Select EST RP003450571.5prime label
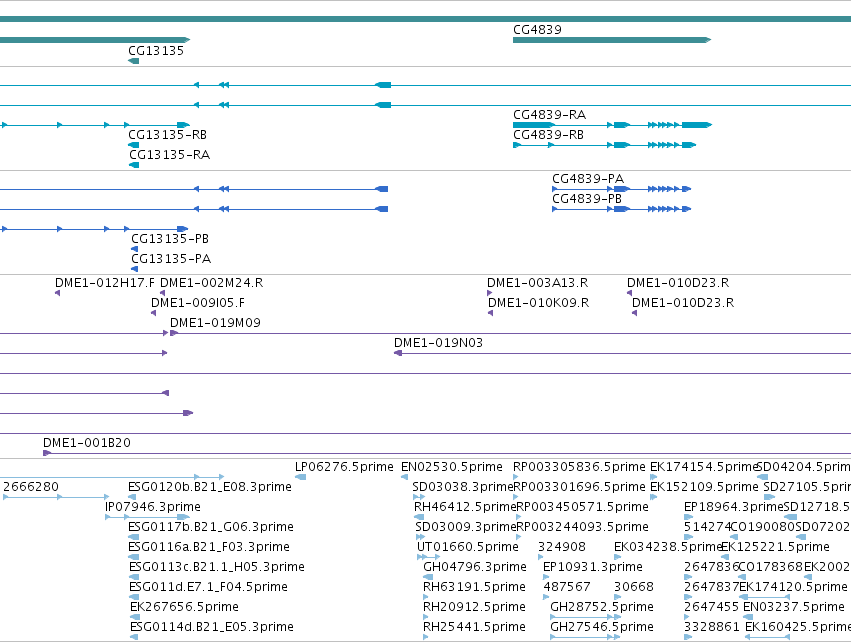 click(x=582, y=507)
